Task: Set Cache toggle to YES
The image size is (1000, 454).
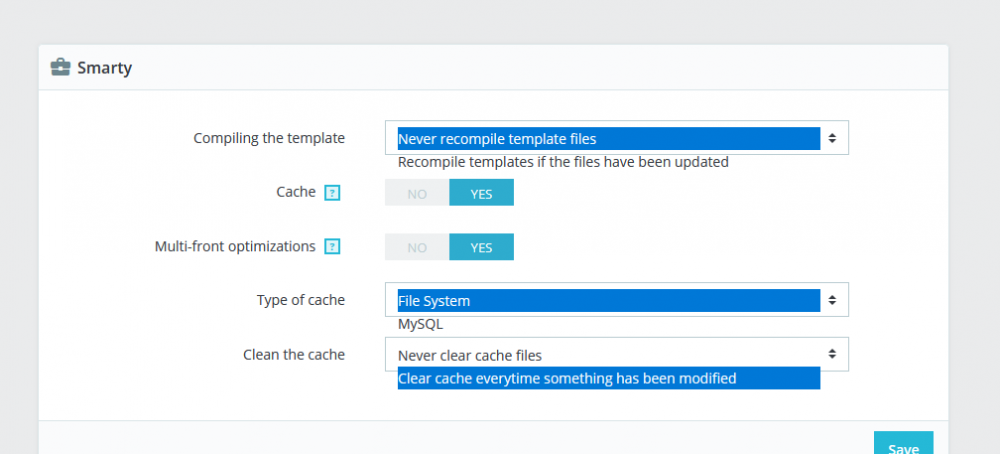Action: 481,193
